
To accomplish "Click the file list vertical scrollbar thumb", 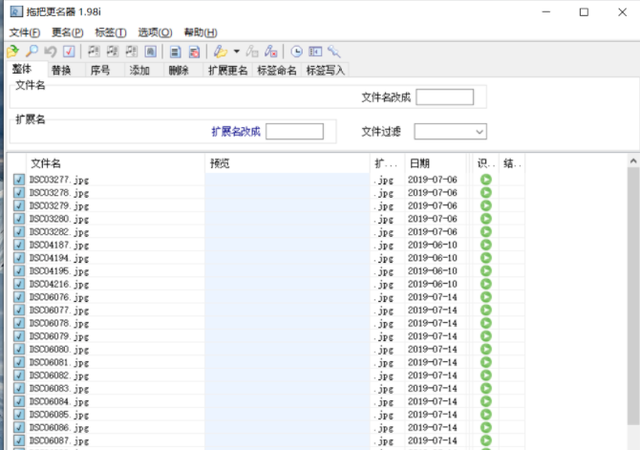I will [x=633, y=296].
